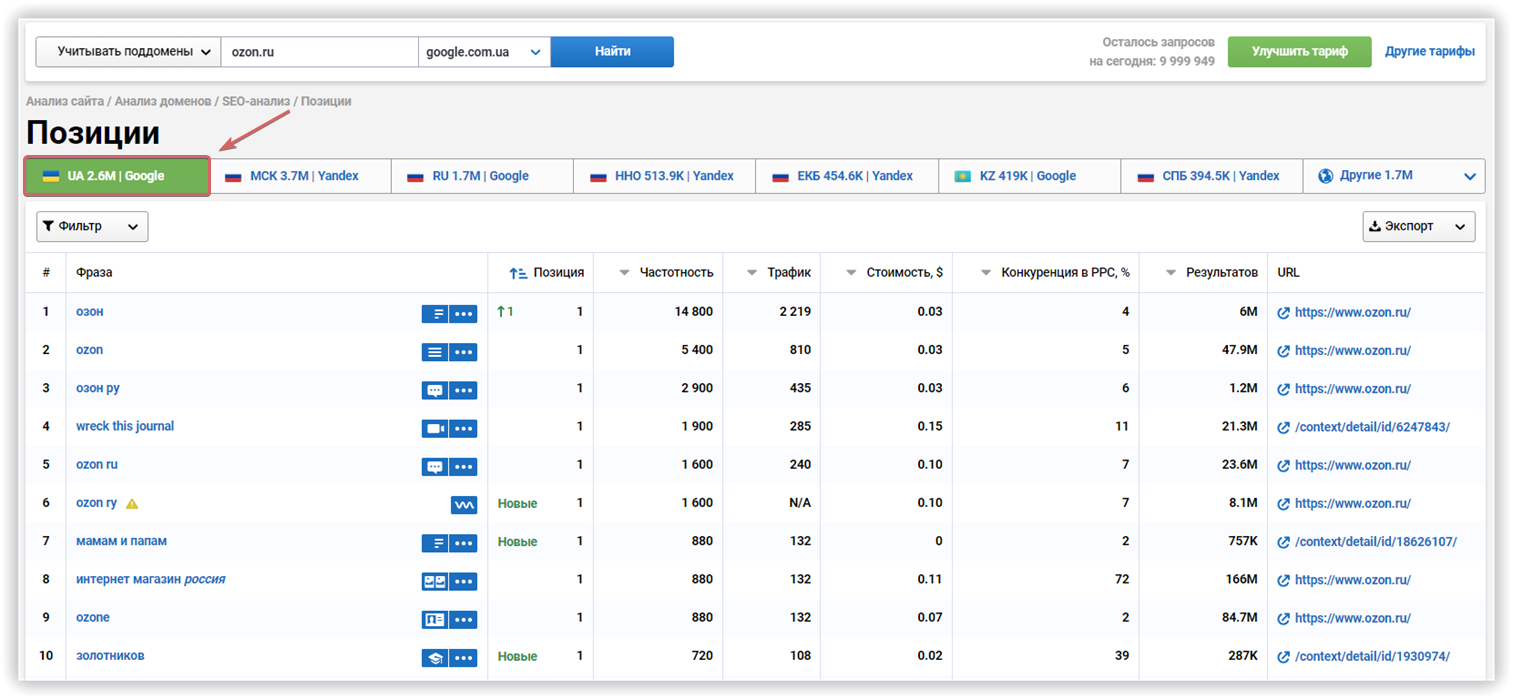Viewport: 1513px width, 699px height.
Task: Open the Учитывать поддомены dropdown
Action: [x=128, y=52]
